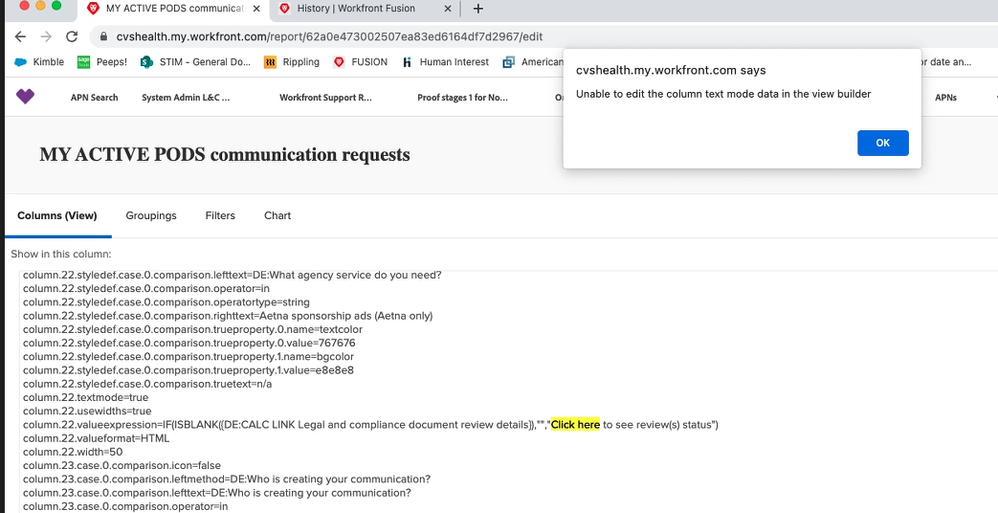This screenshot has width=998, height=513.
Task: Click the macOS green maximize button
Action: [56, 6]
